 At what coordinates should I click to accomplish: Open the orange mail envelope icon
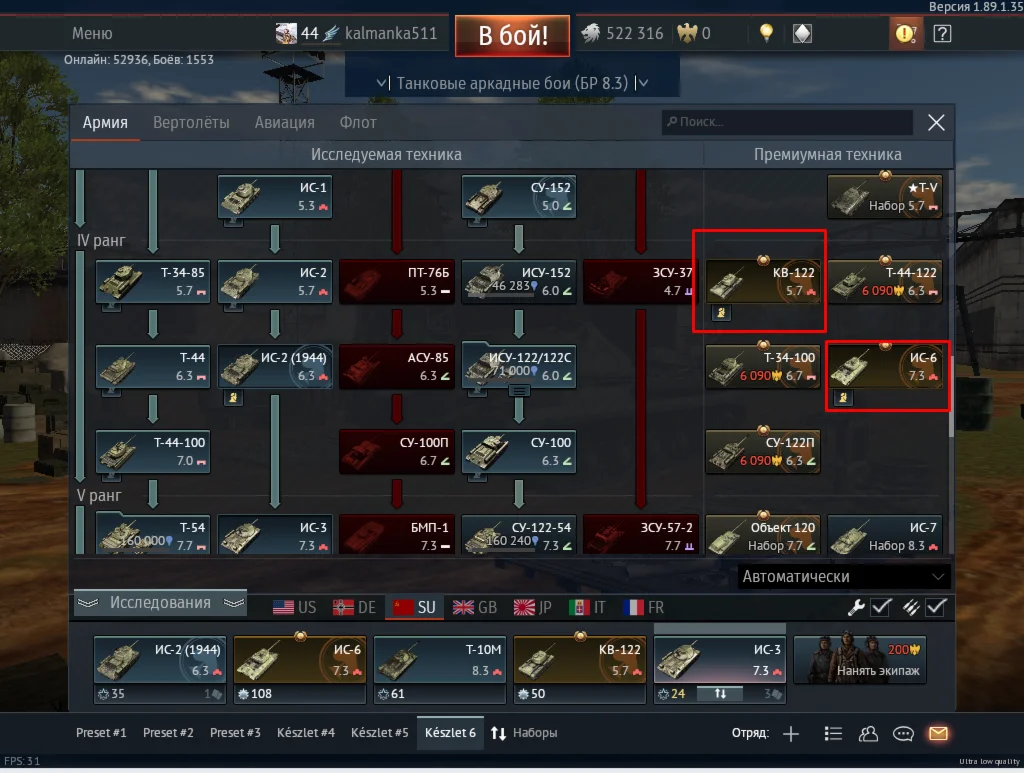[938, 733]
